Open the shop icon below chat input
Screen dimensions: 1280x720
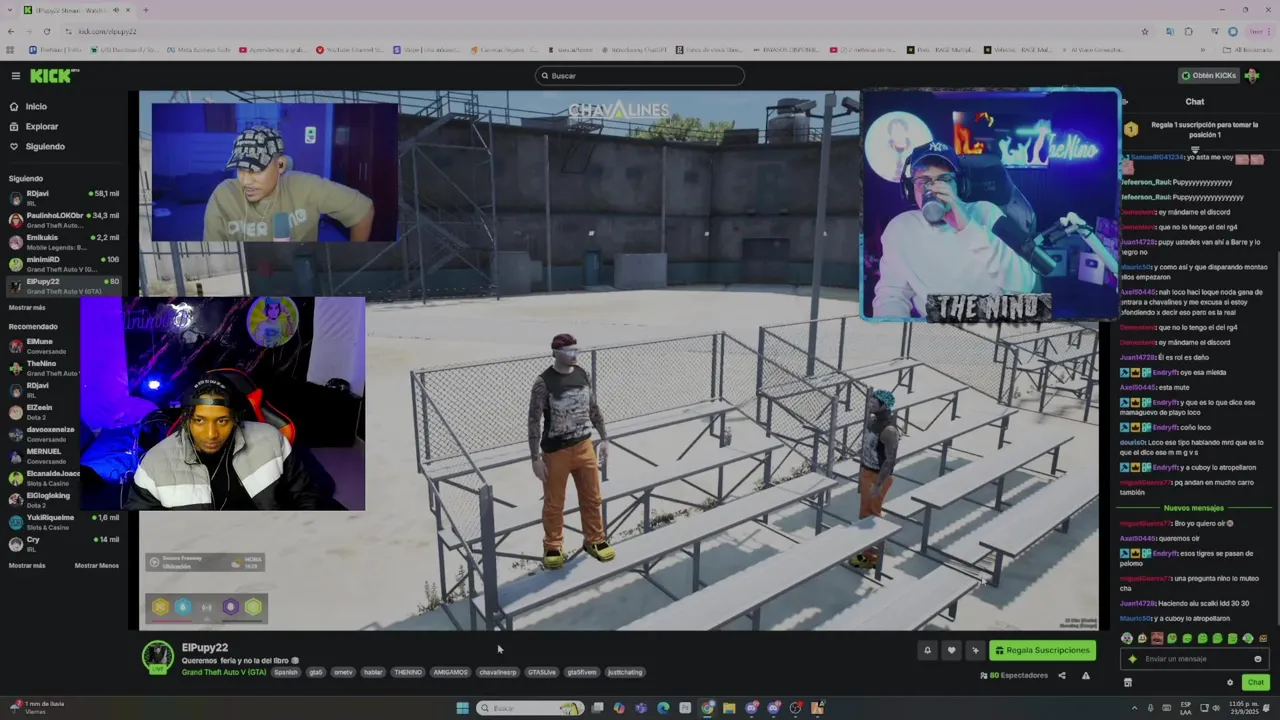pos(1128,682)
